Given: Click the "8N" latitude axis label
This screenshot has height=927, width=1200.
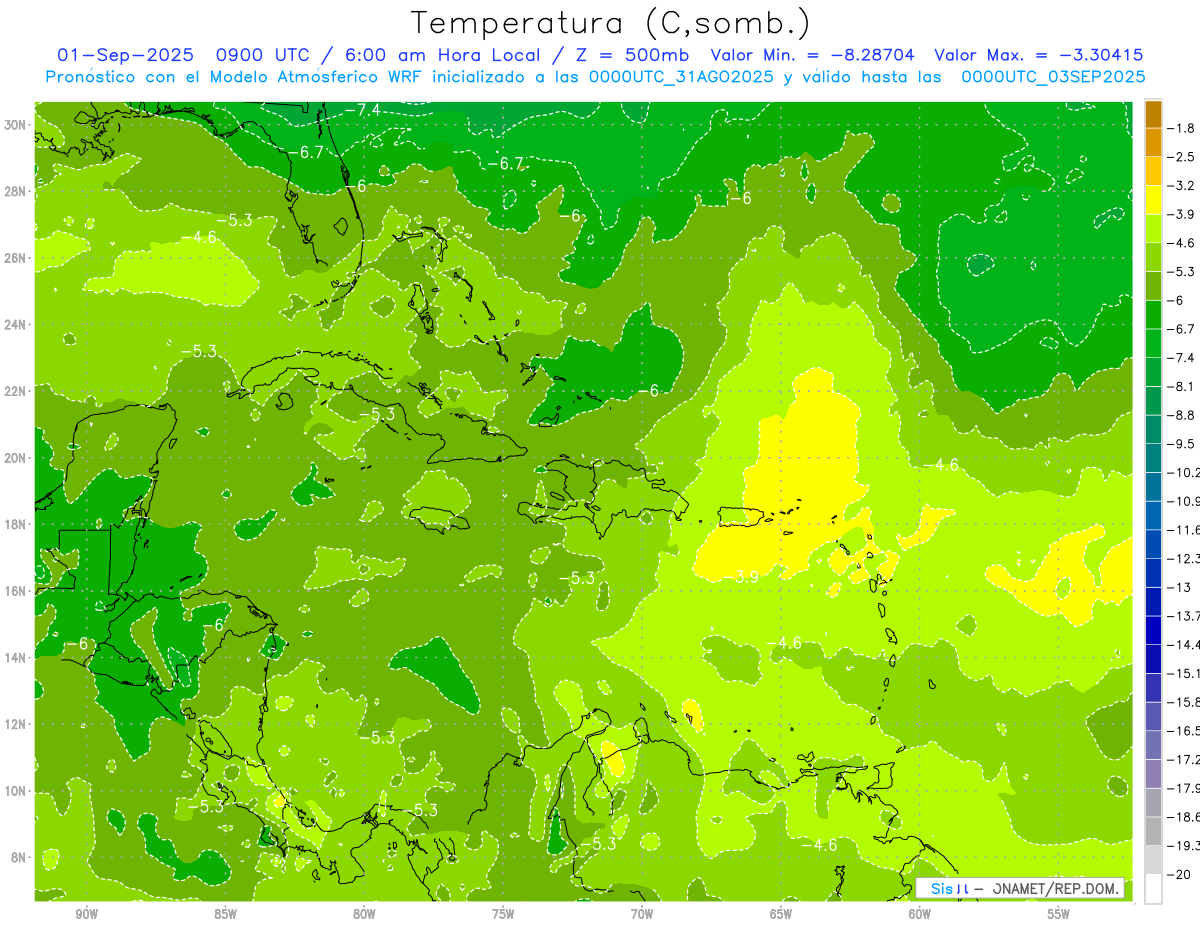Looking at the screenshot, I should point(20,857).
